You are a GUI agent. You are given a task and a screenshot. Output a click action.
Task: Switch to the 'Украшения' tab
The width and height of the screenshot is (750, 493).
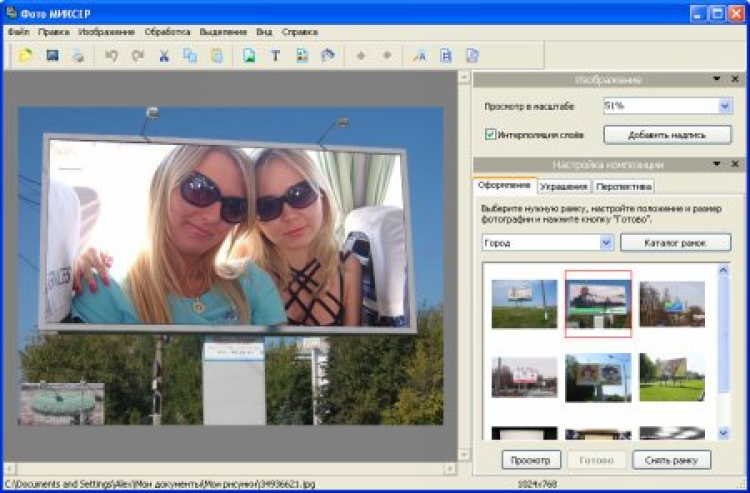[x=563, y=186]
